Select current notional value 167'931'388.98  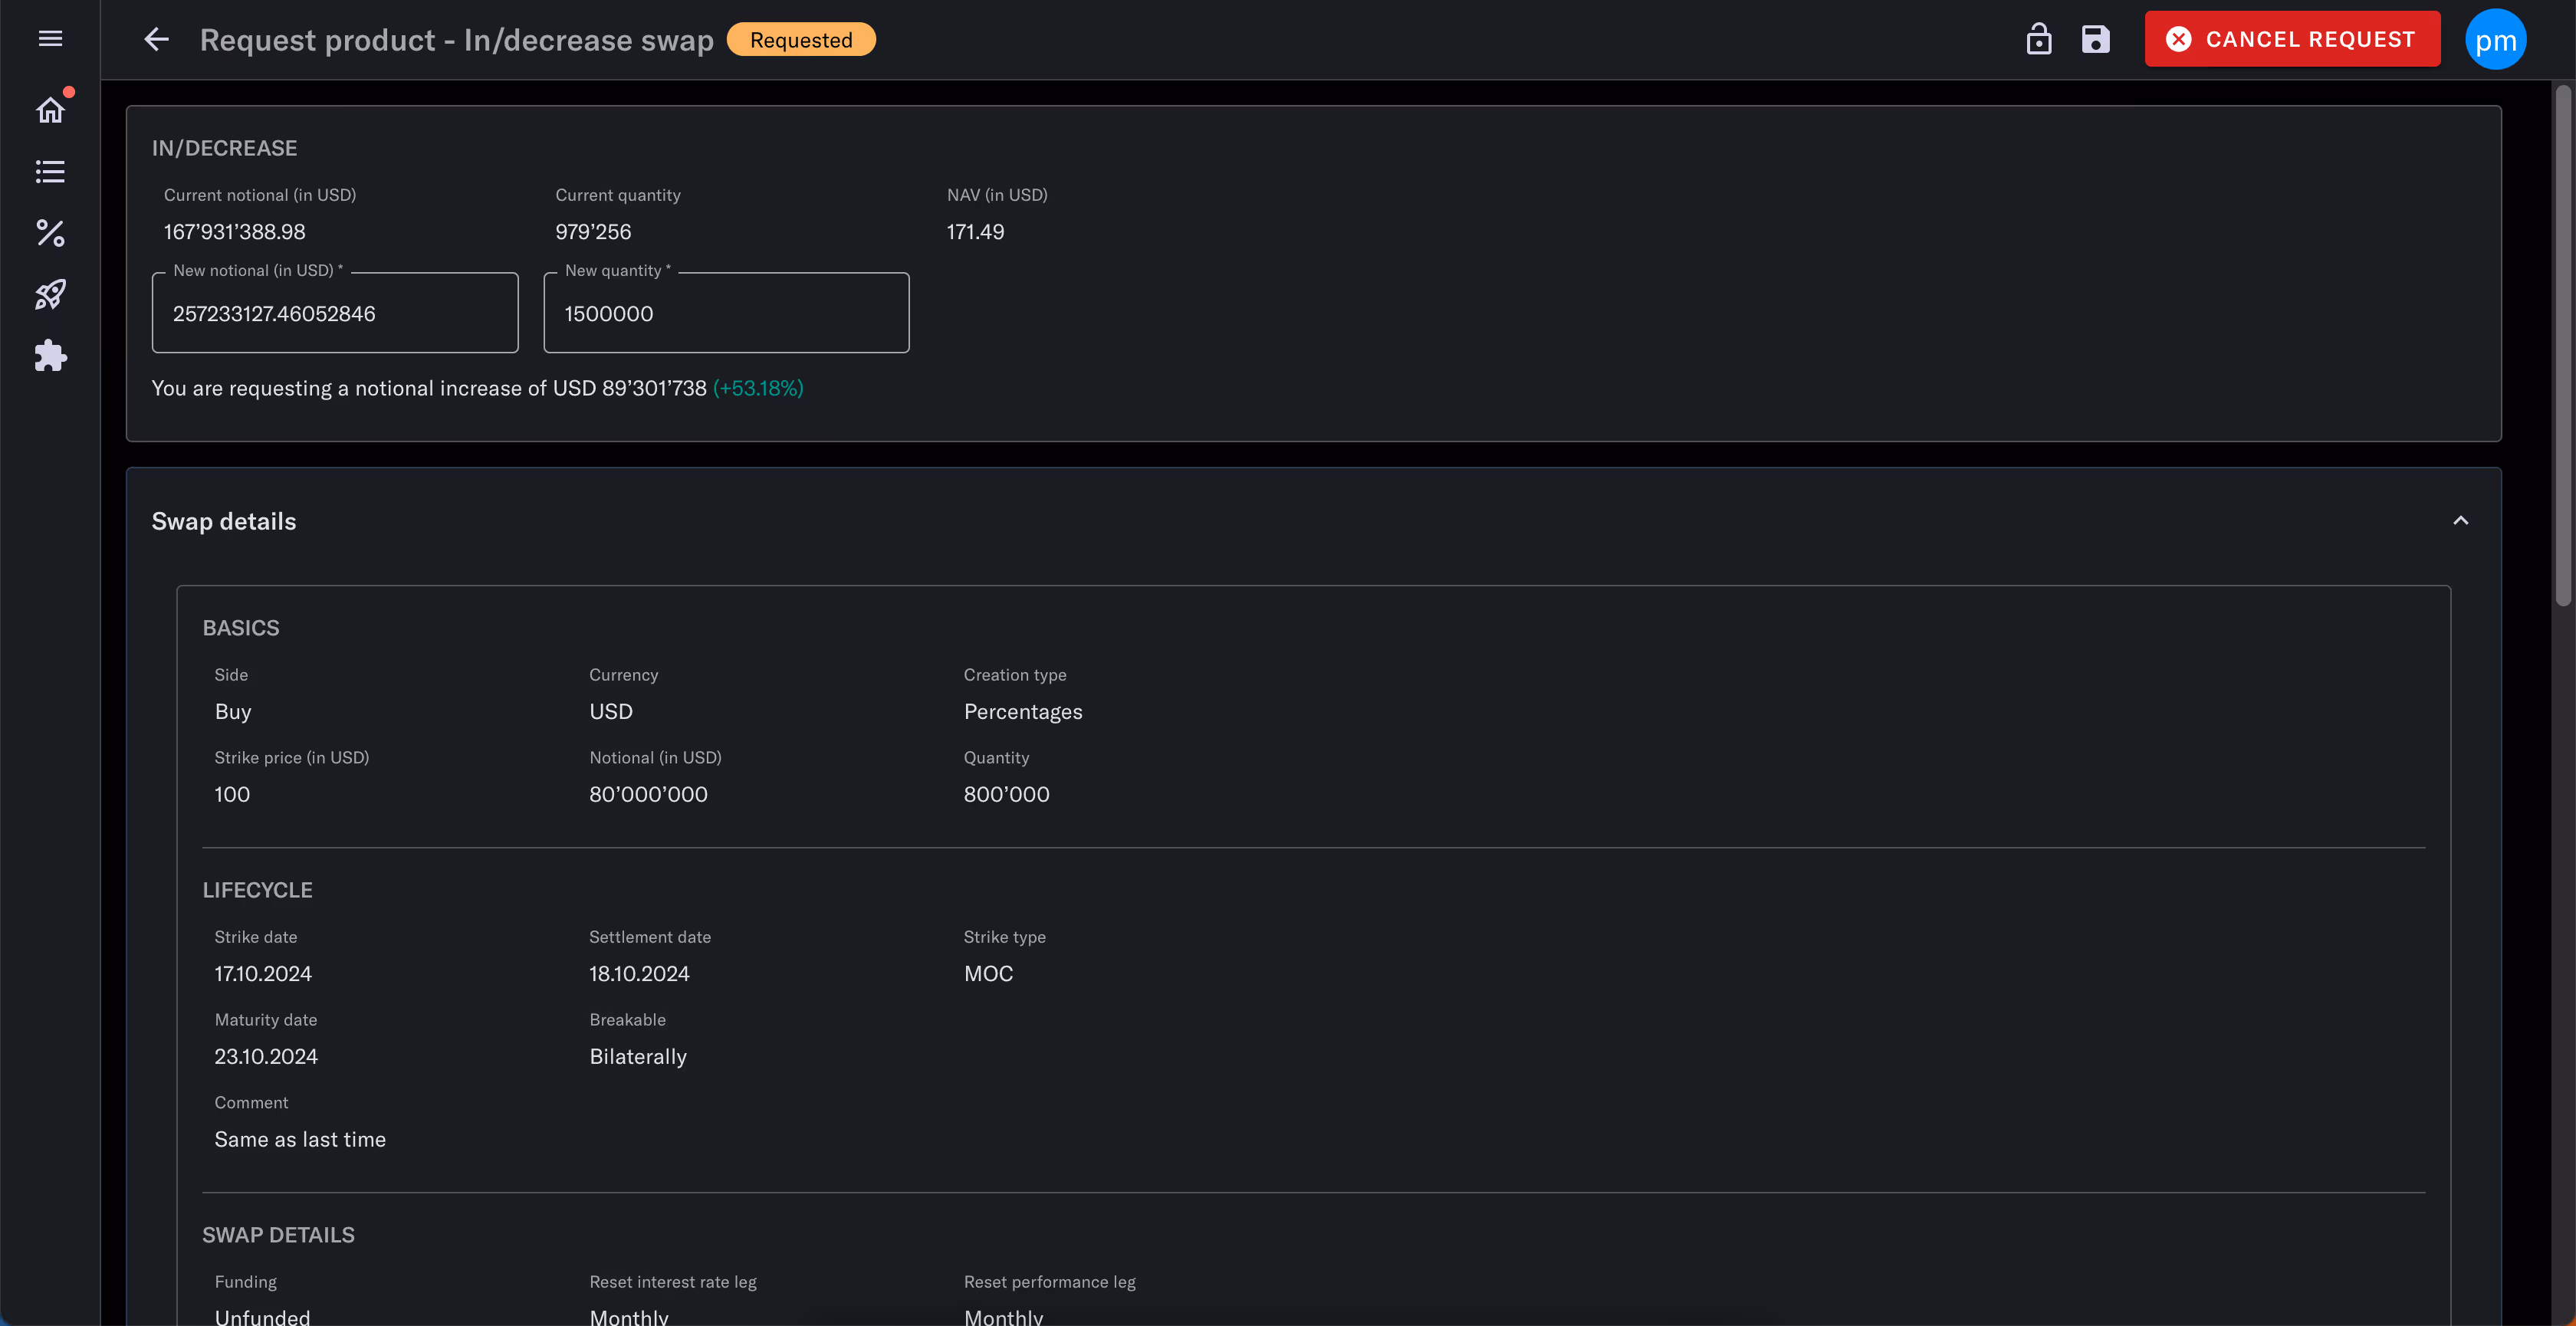click(235, 232)
